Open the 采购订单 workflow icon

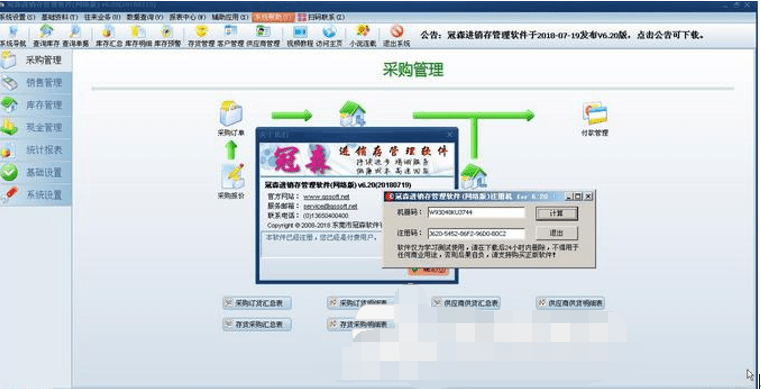click(x=231, y=118)
